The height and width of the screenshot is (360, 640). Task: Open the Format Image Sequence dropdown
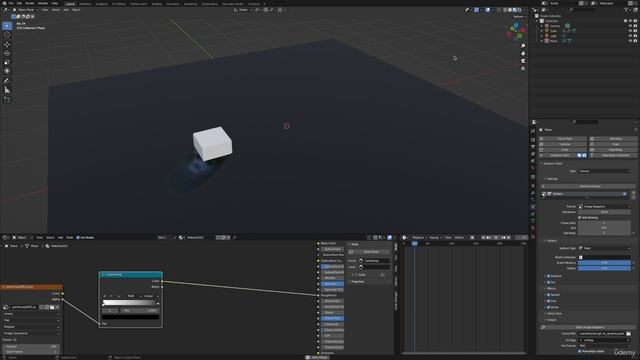pyautogui.click(x=604, y=207)
